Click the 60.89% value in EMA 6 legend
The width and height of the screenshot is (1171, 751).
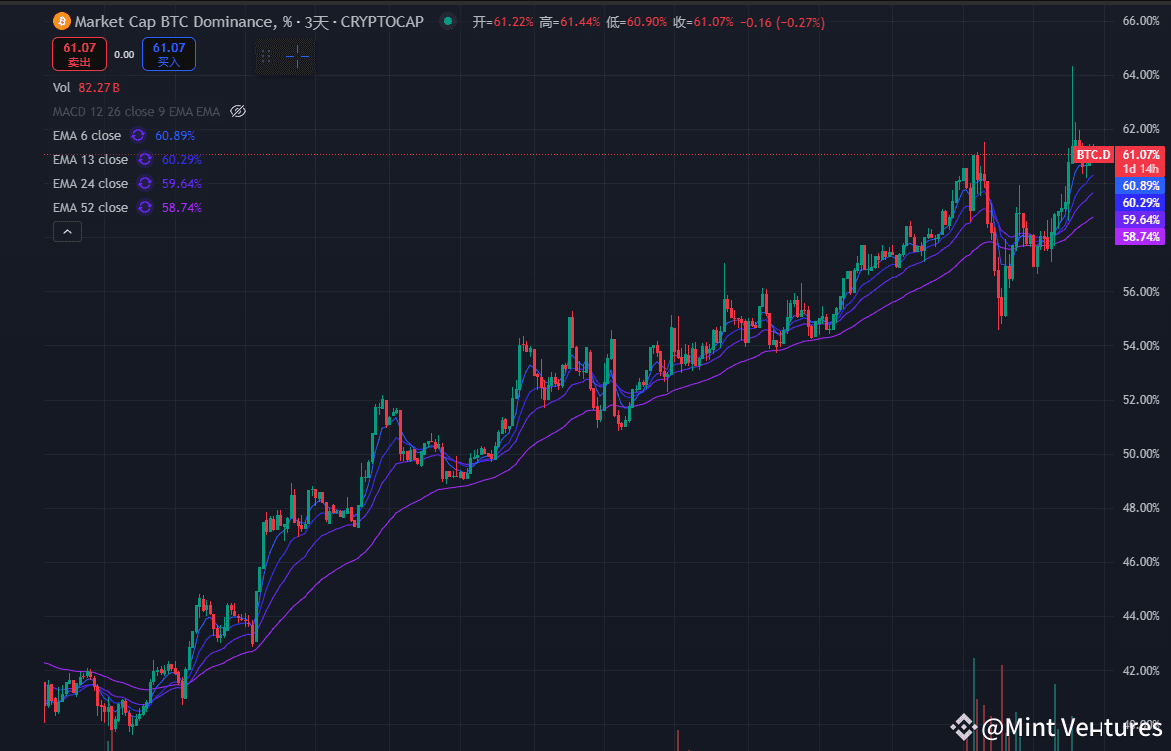tap(175, 135)
